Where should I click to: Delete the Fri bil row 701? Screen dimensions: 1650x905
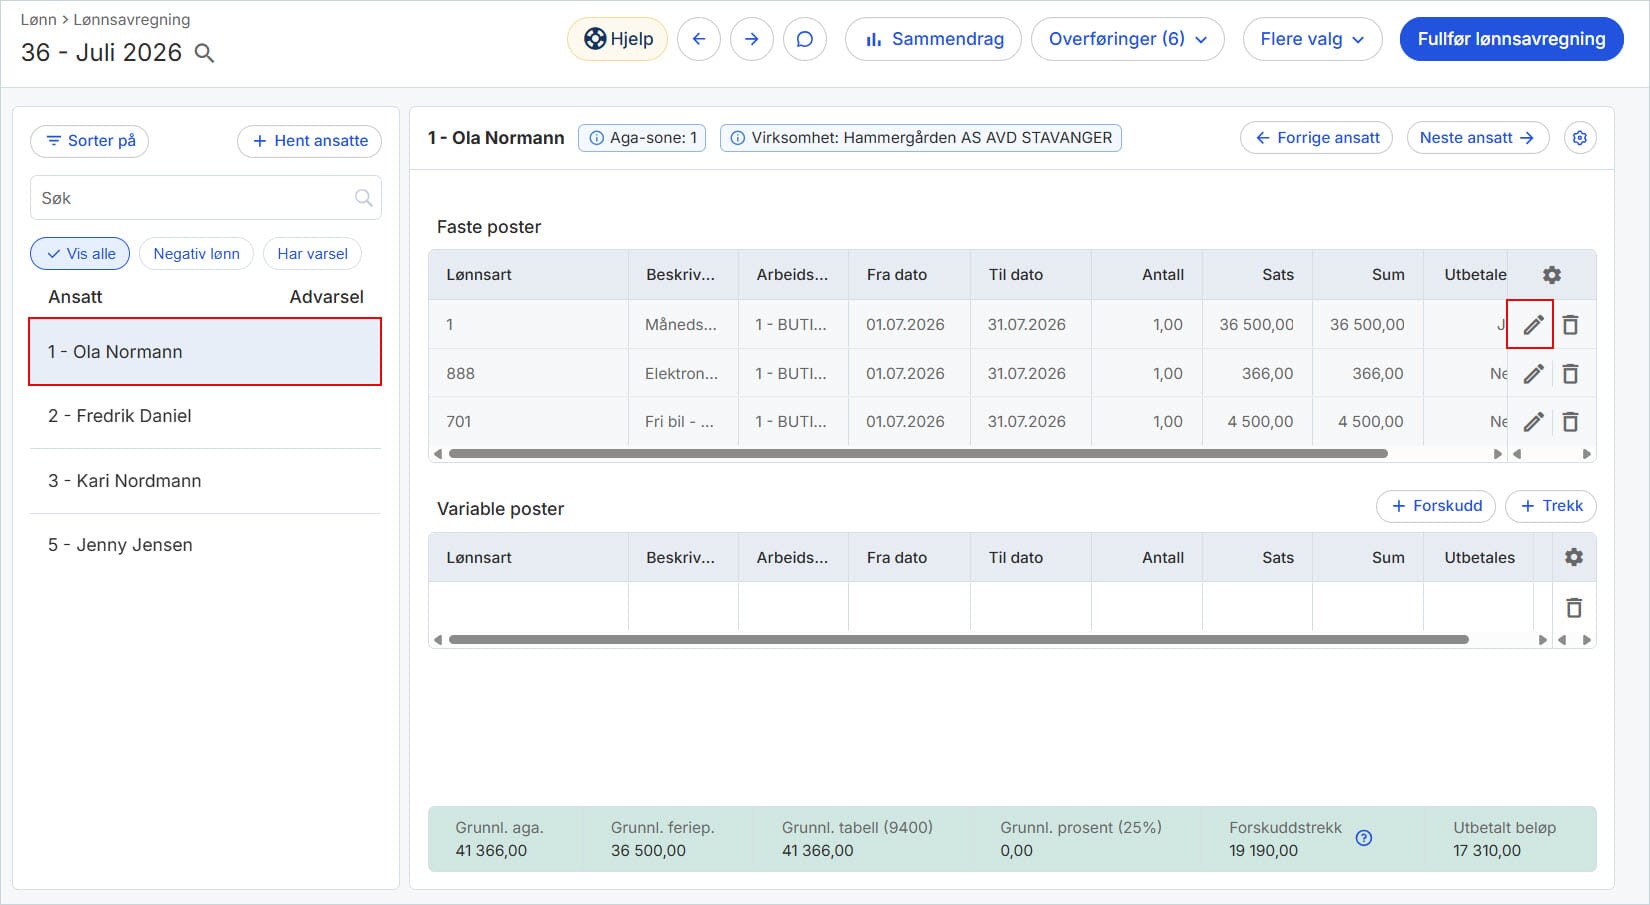[x=1571, y=422]
